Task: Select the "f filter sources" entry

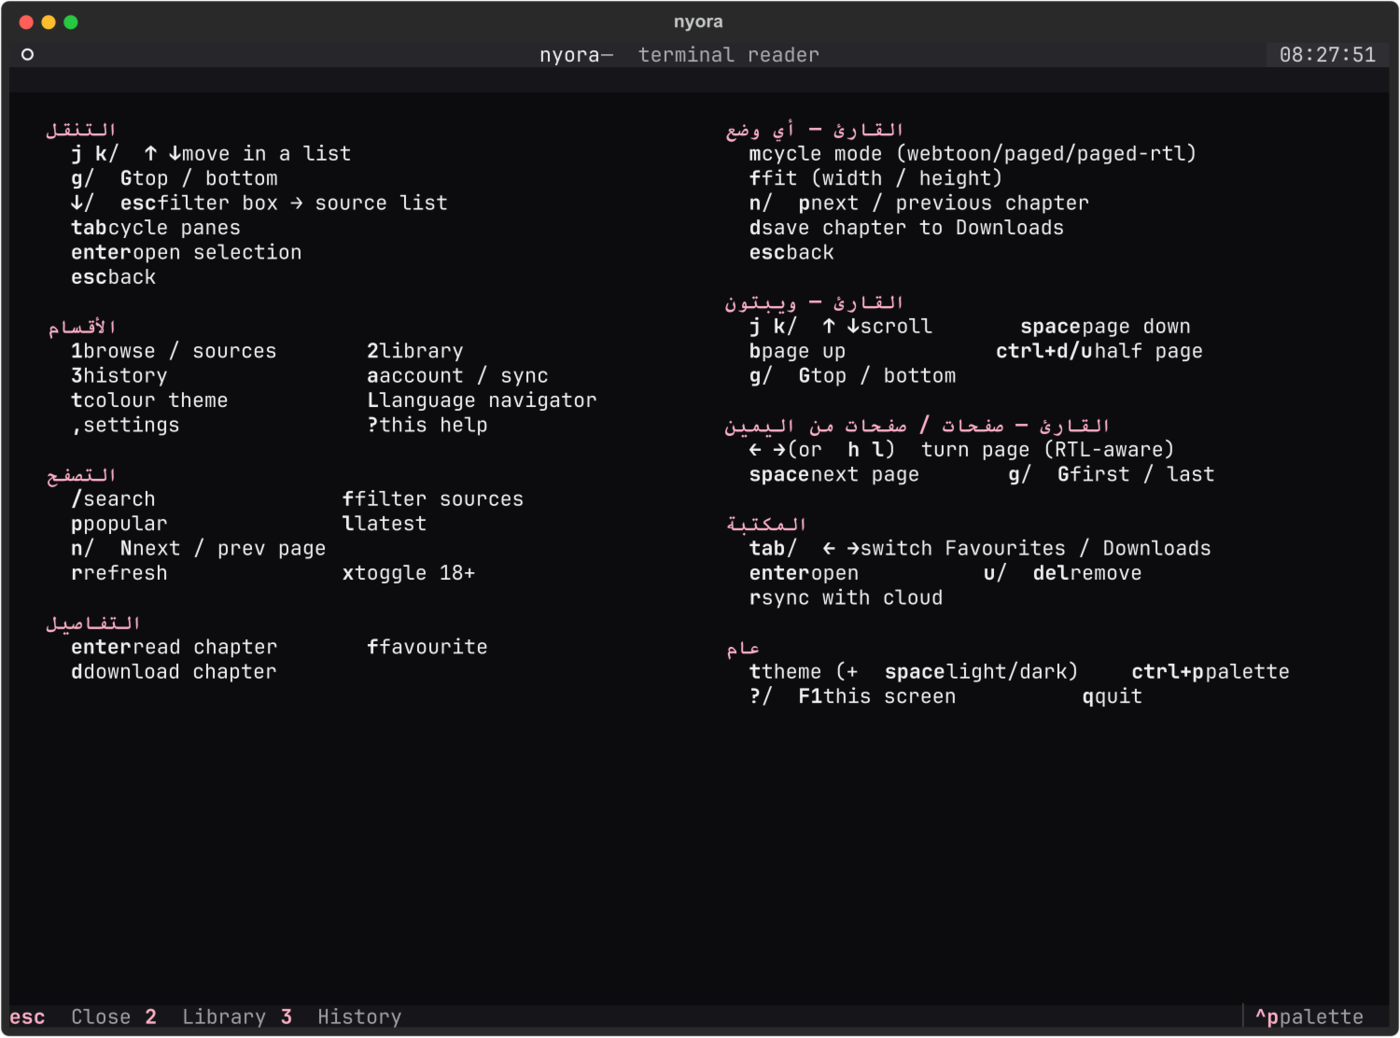Action: (433, 499)
